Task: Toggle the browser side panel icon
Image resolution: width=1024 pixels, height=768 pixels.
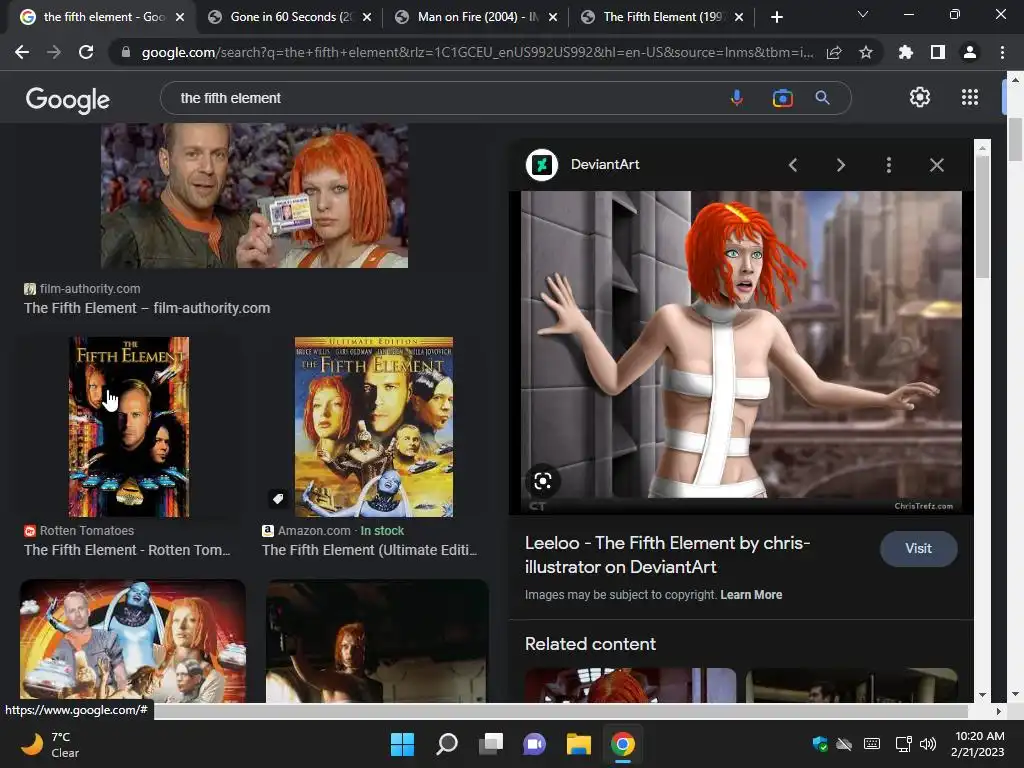Action: click(x=938, y=52)
